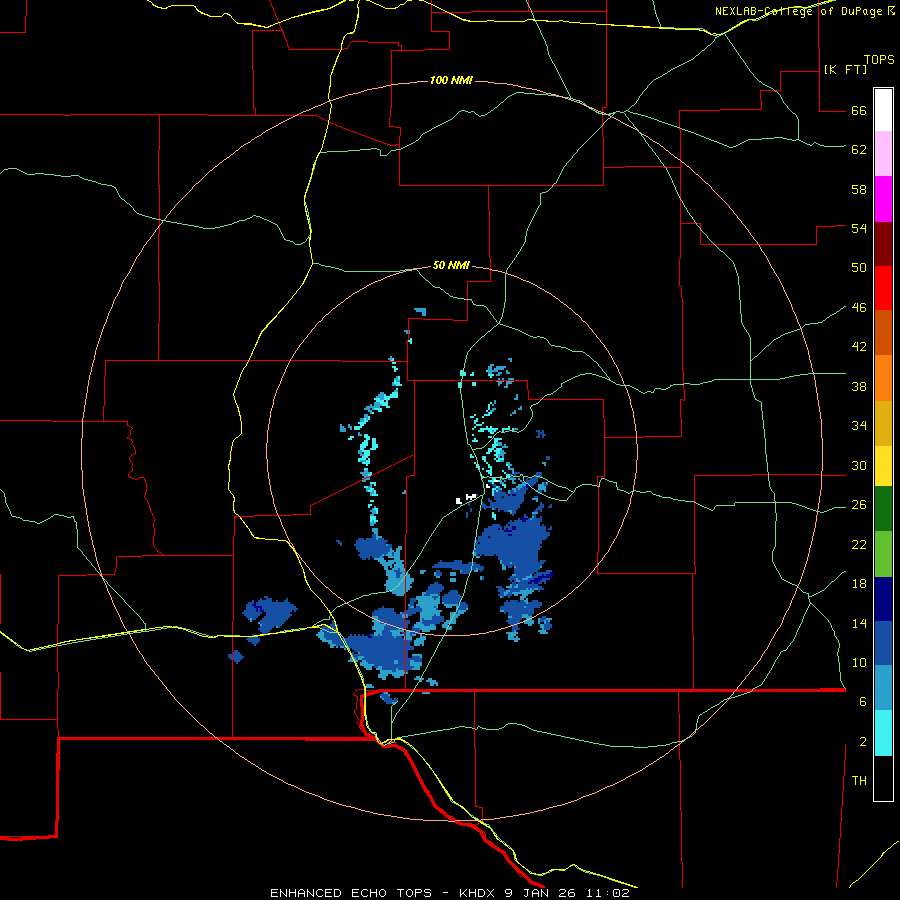Select the bright red legend swatch
The image size is (900, 900).
coord(883,288)
